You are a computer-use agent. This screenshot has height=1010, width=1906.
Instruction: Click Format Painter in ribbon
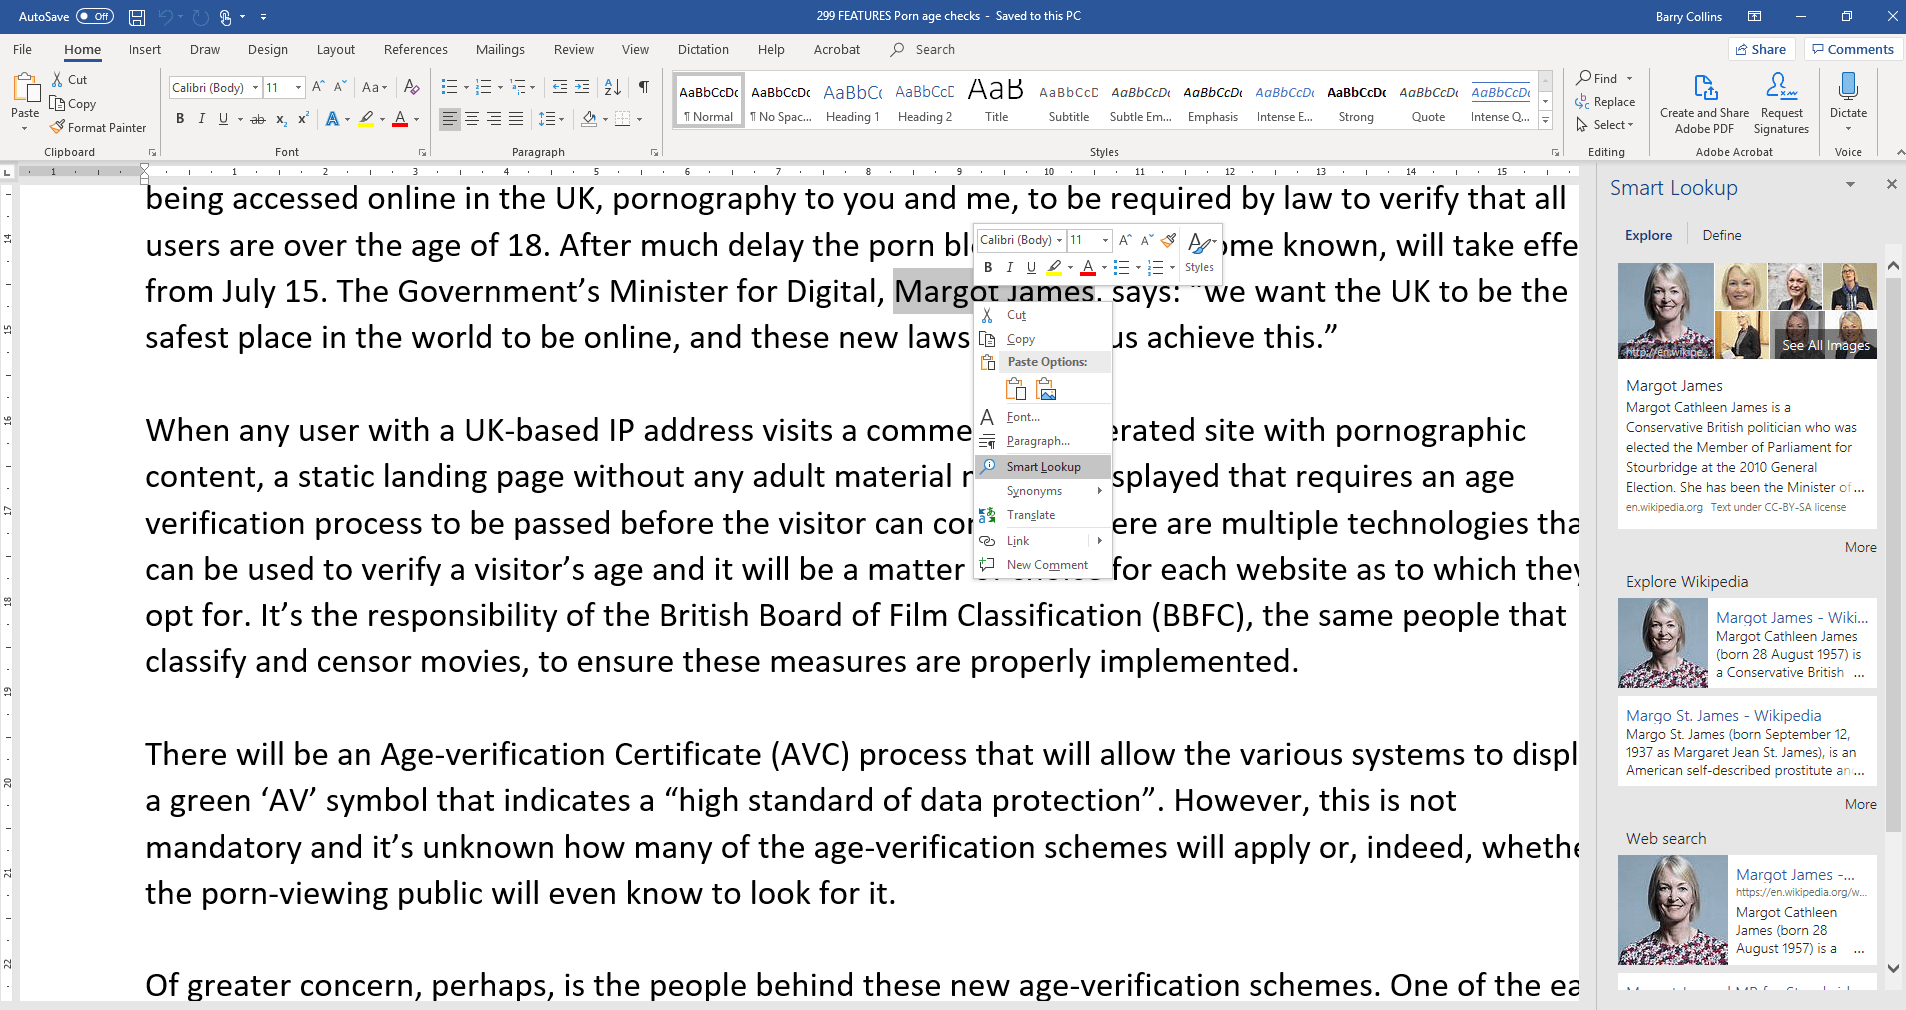pos(99,128)
